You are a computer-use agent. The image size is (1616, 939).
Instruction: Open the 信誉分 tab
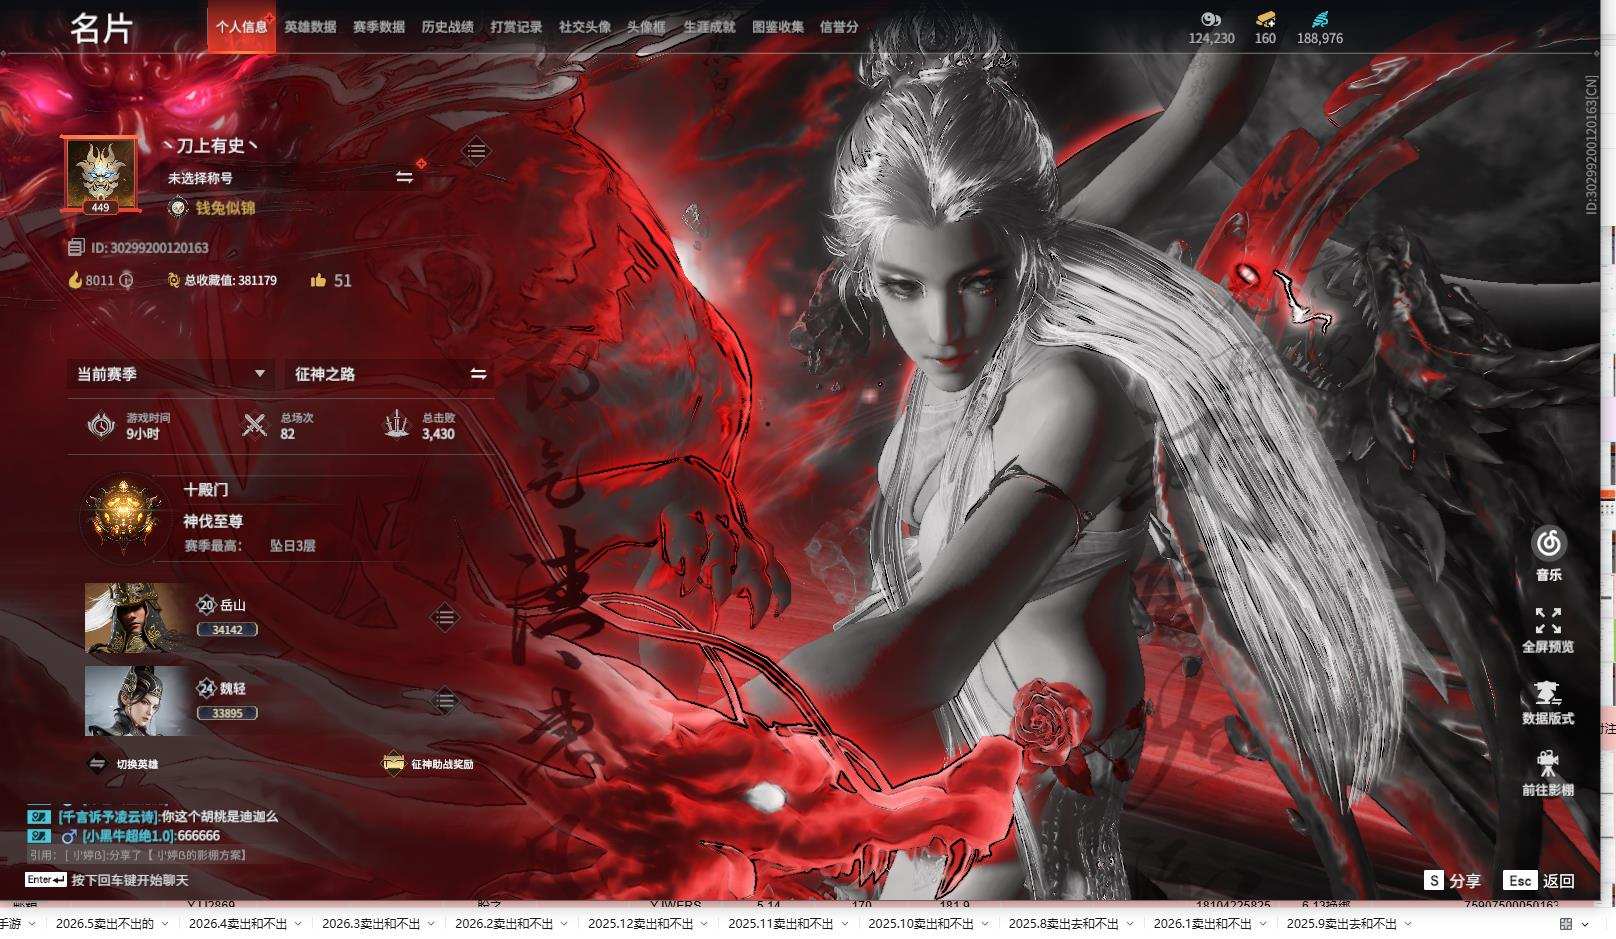point(839,27)
